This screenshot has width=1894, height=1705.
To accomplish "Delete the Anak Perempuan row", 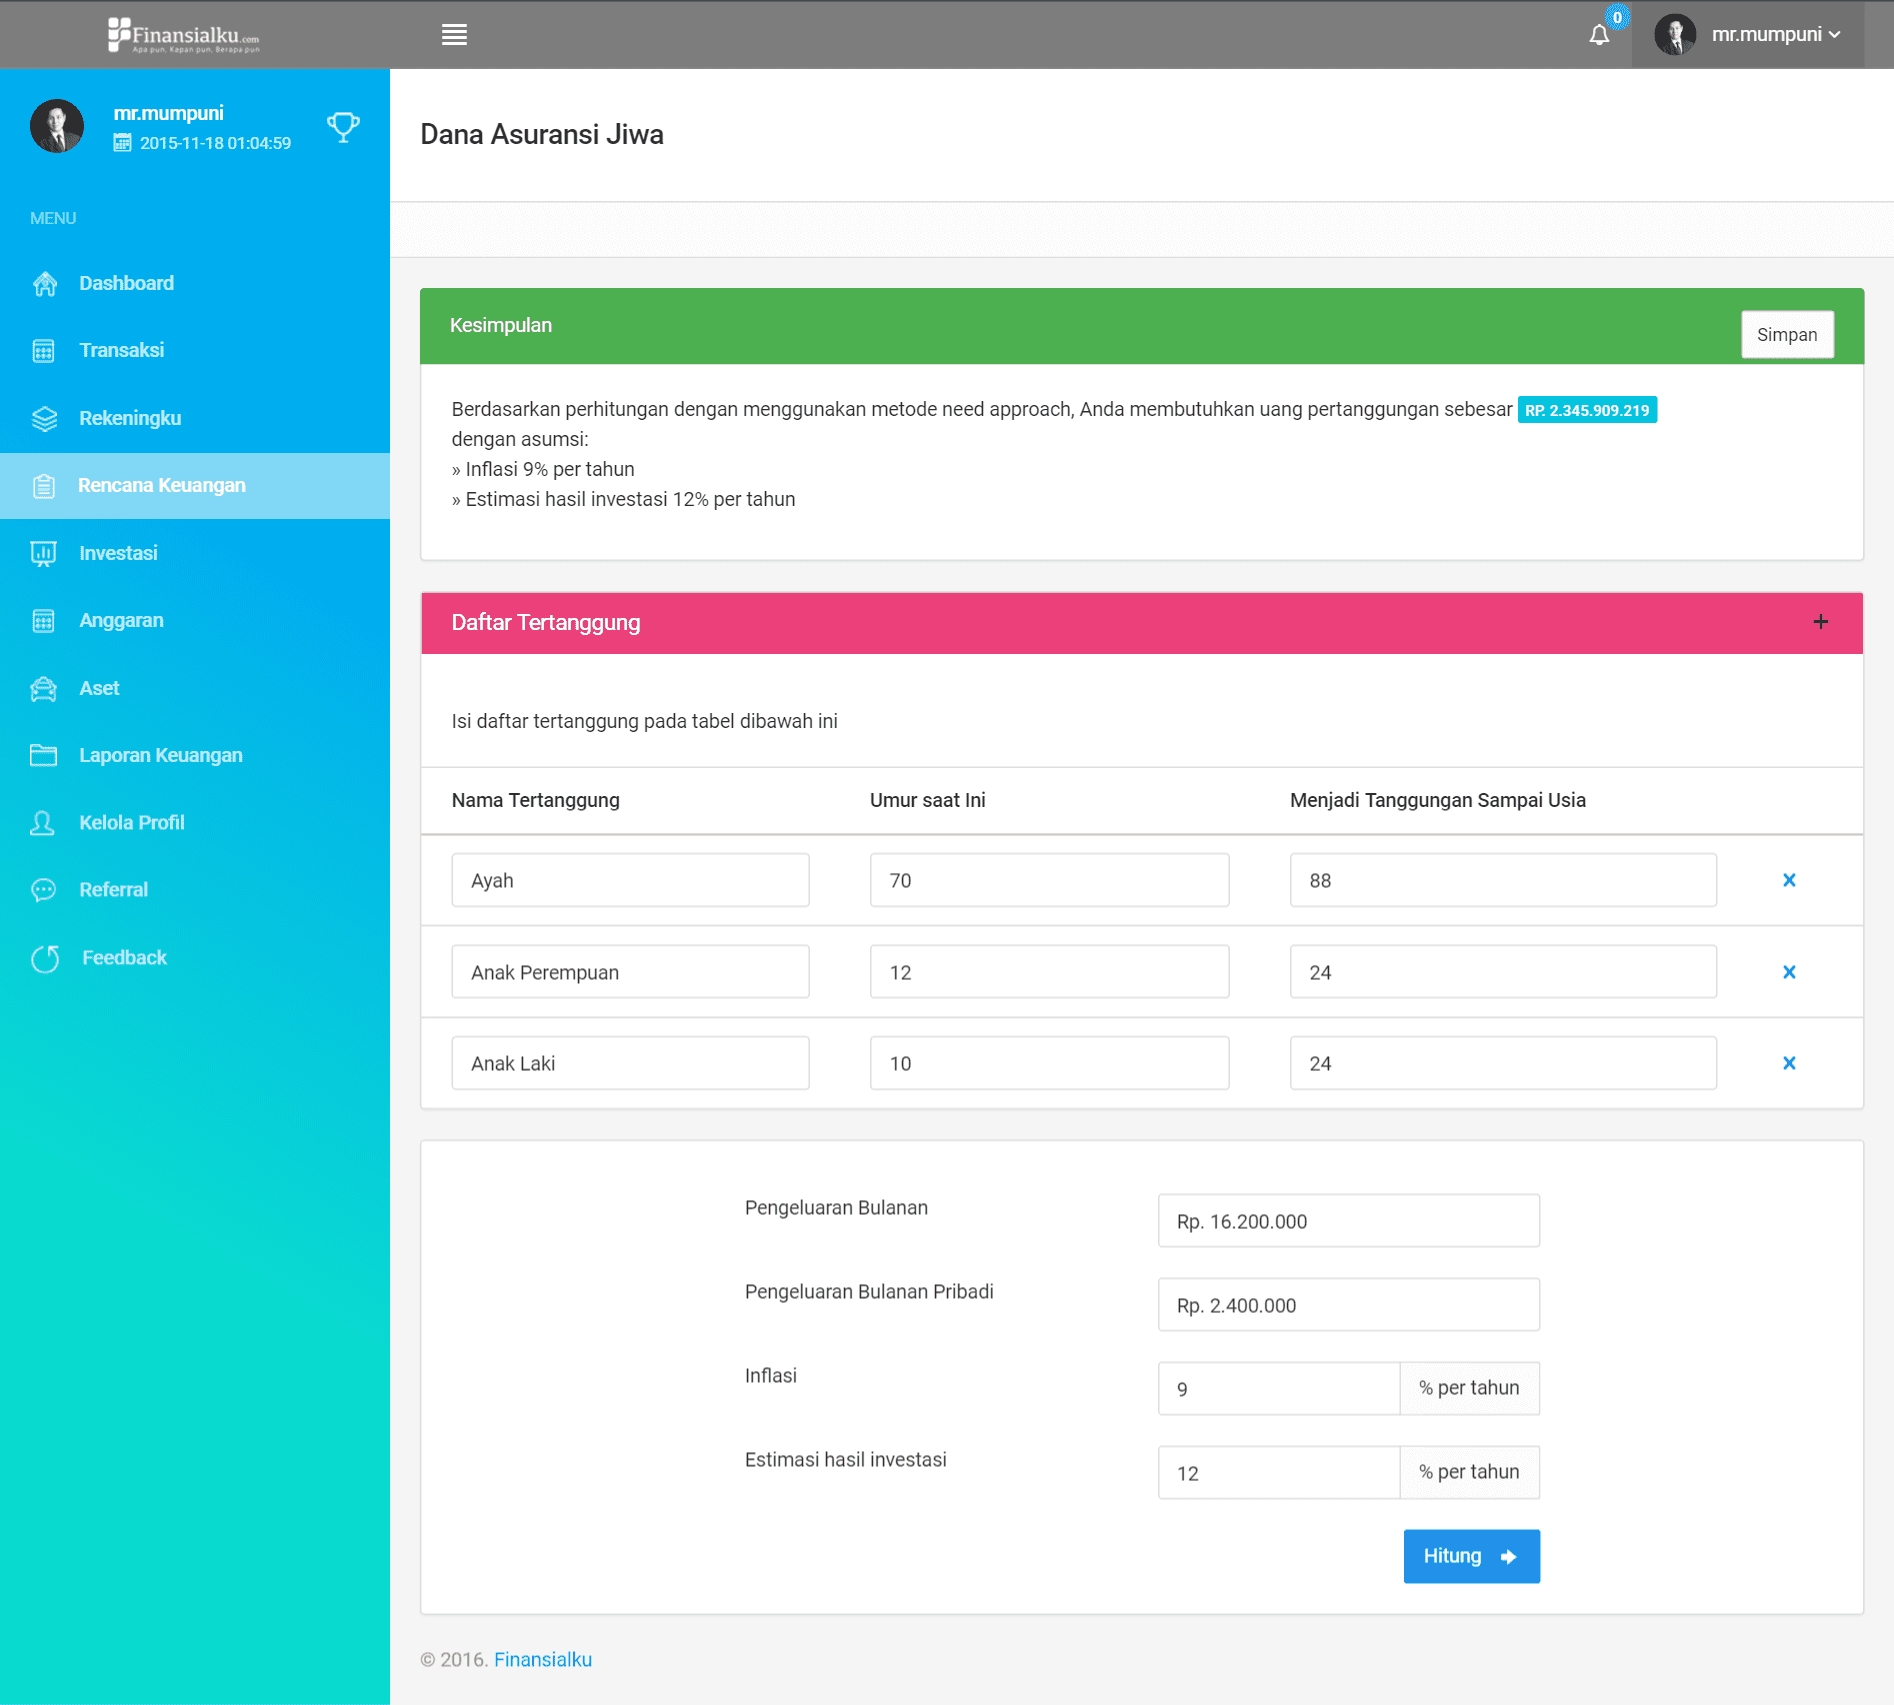I will (x=1789, y=972).
